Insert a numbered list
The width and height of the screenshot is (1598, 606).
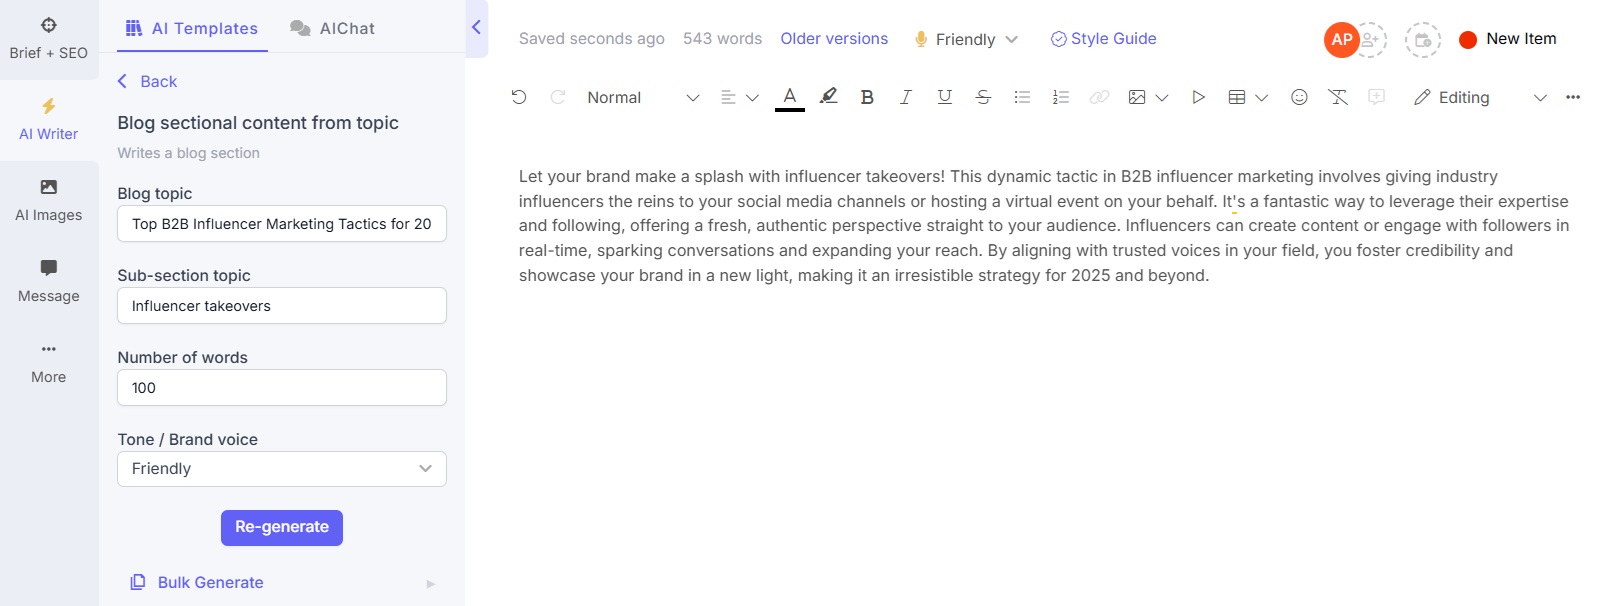1061,97
